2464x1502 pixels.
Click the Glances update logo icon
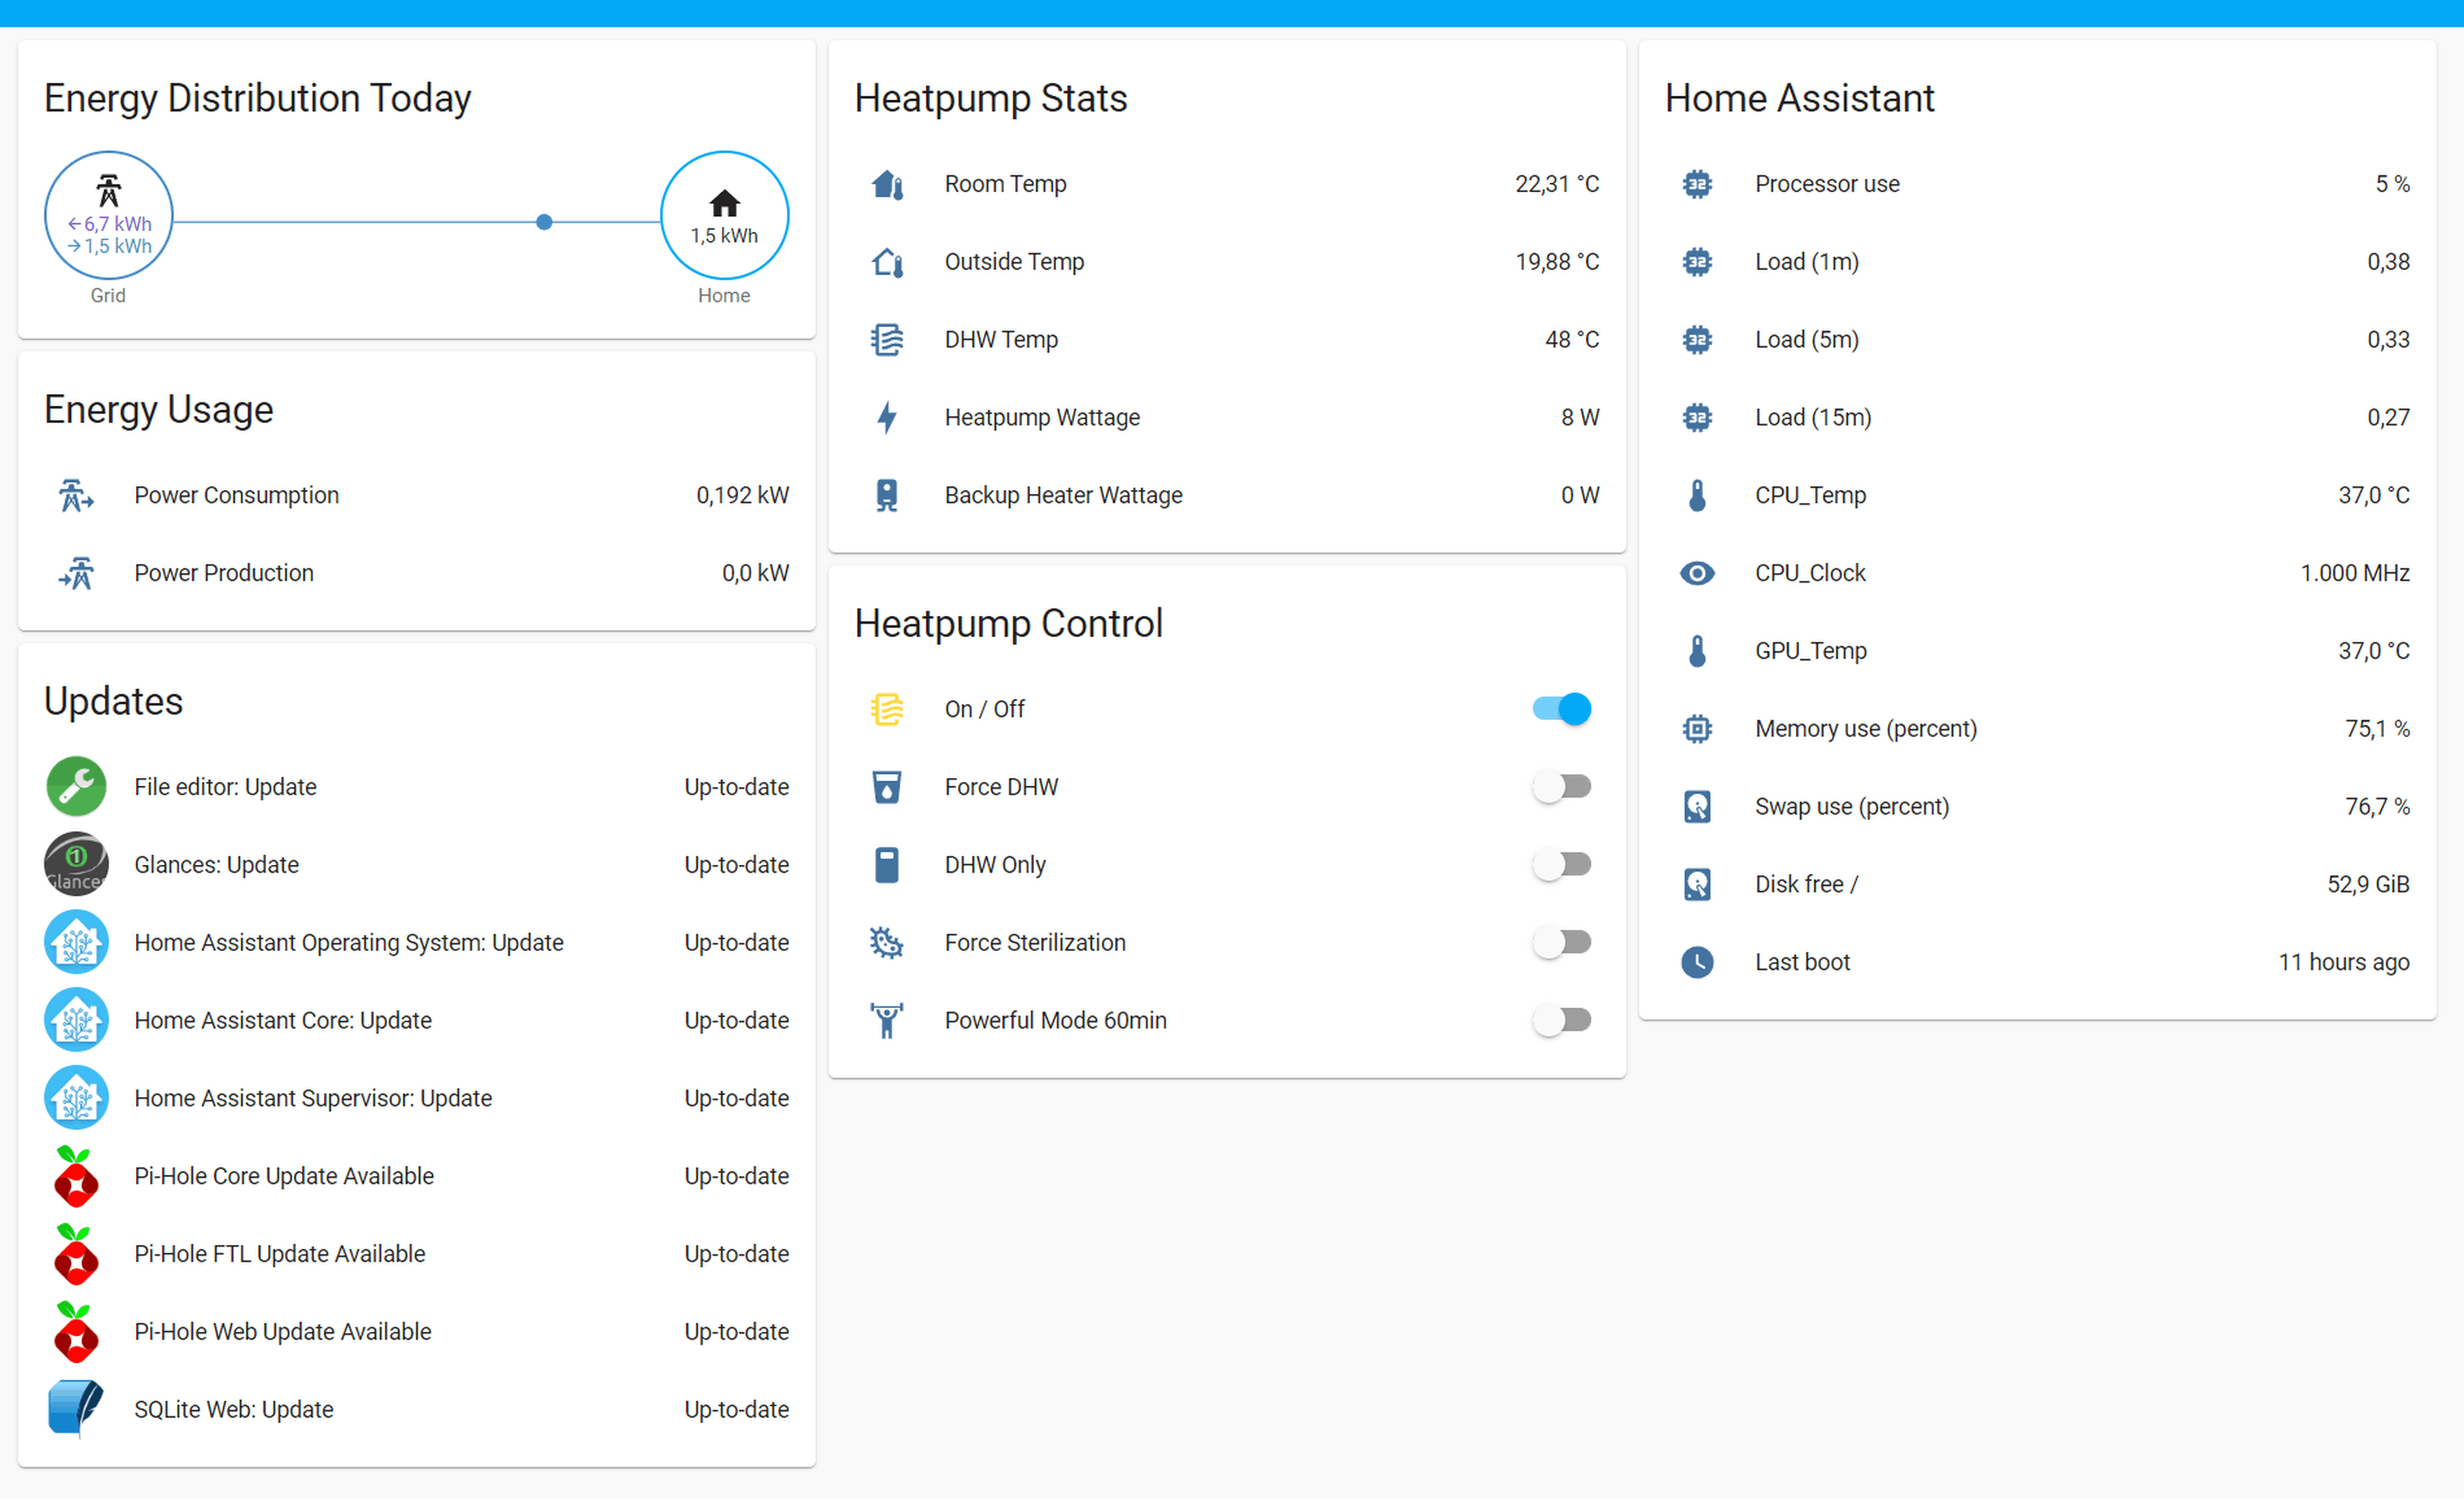click(x=76, y=865)
